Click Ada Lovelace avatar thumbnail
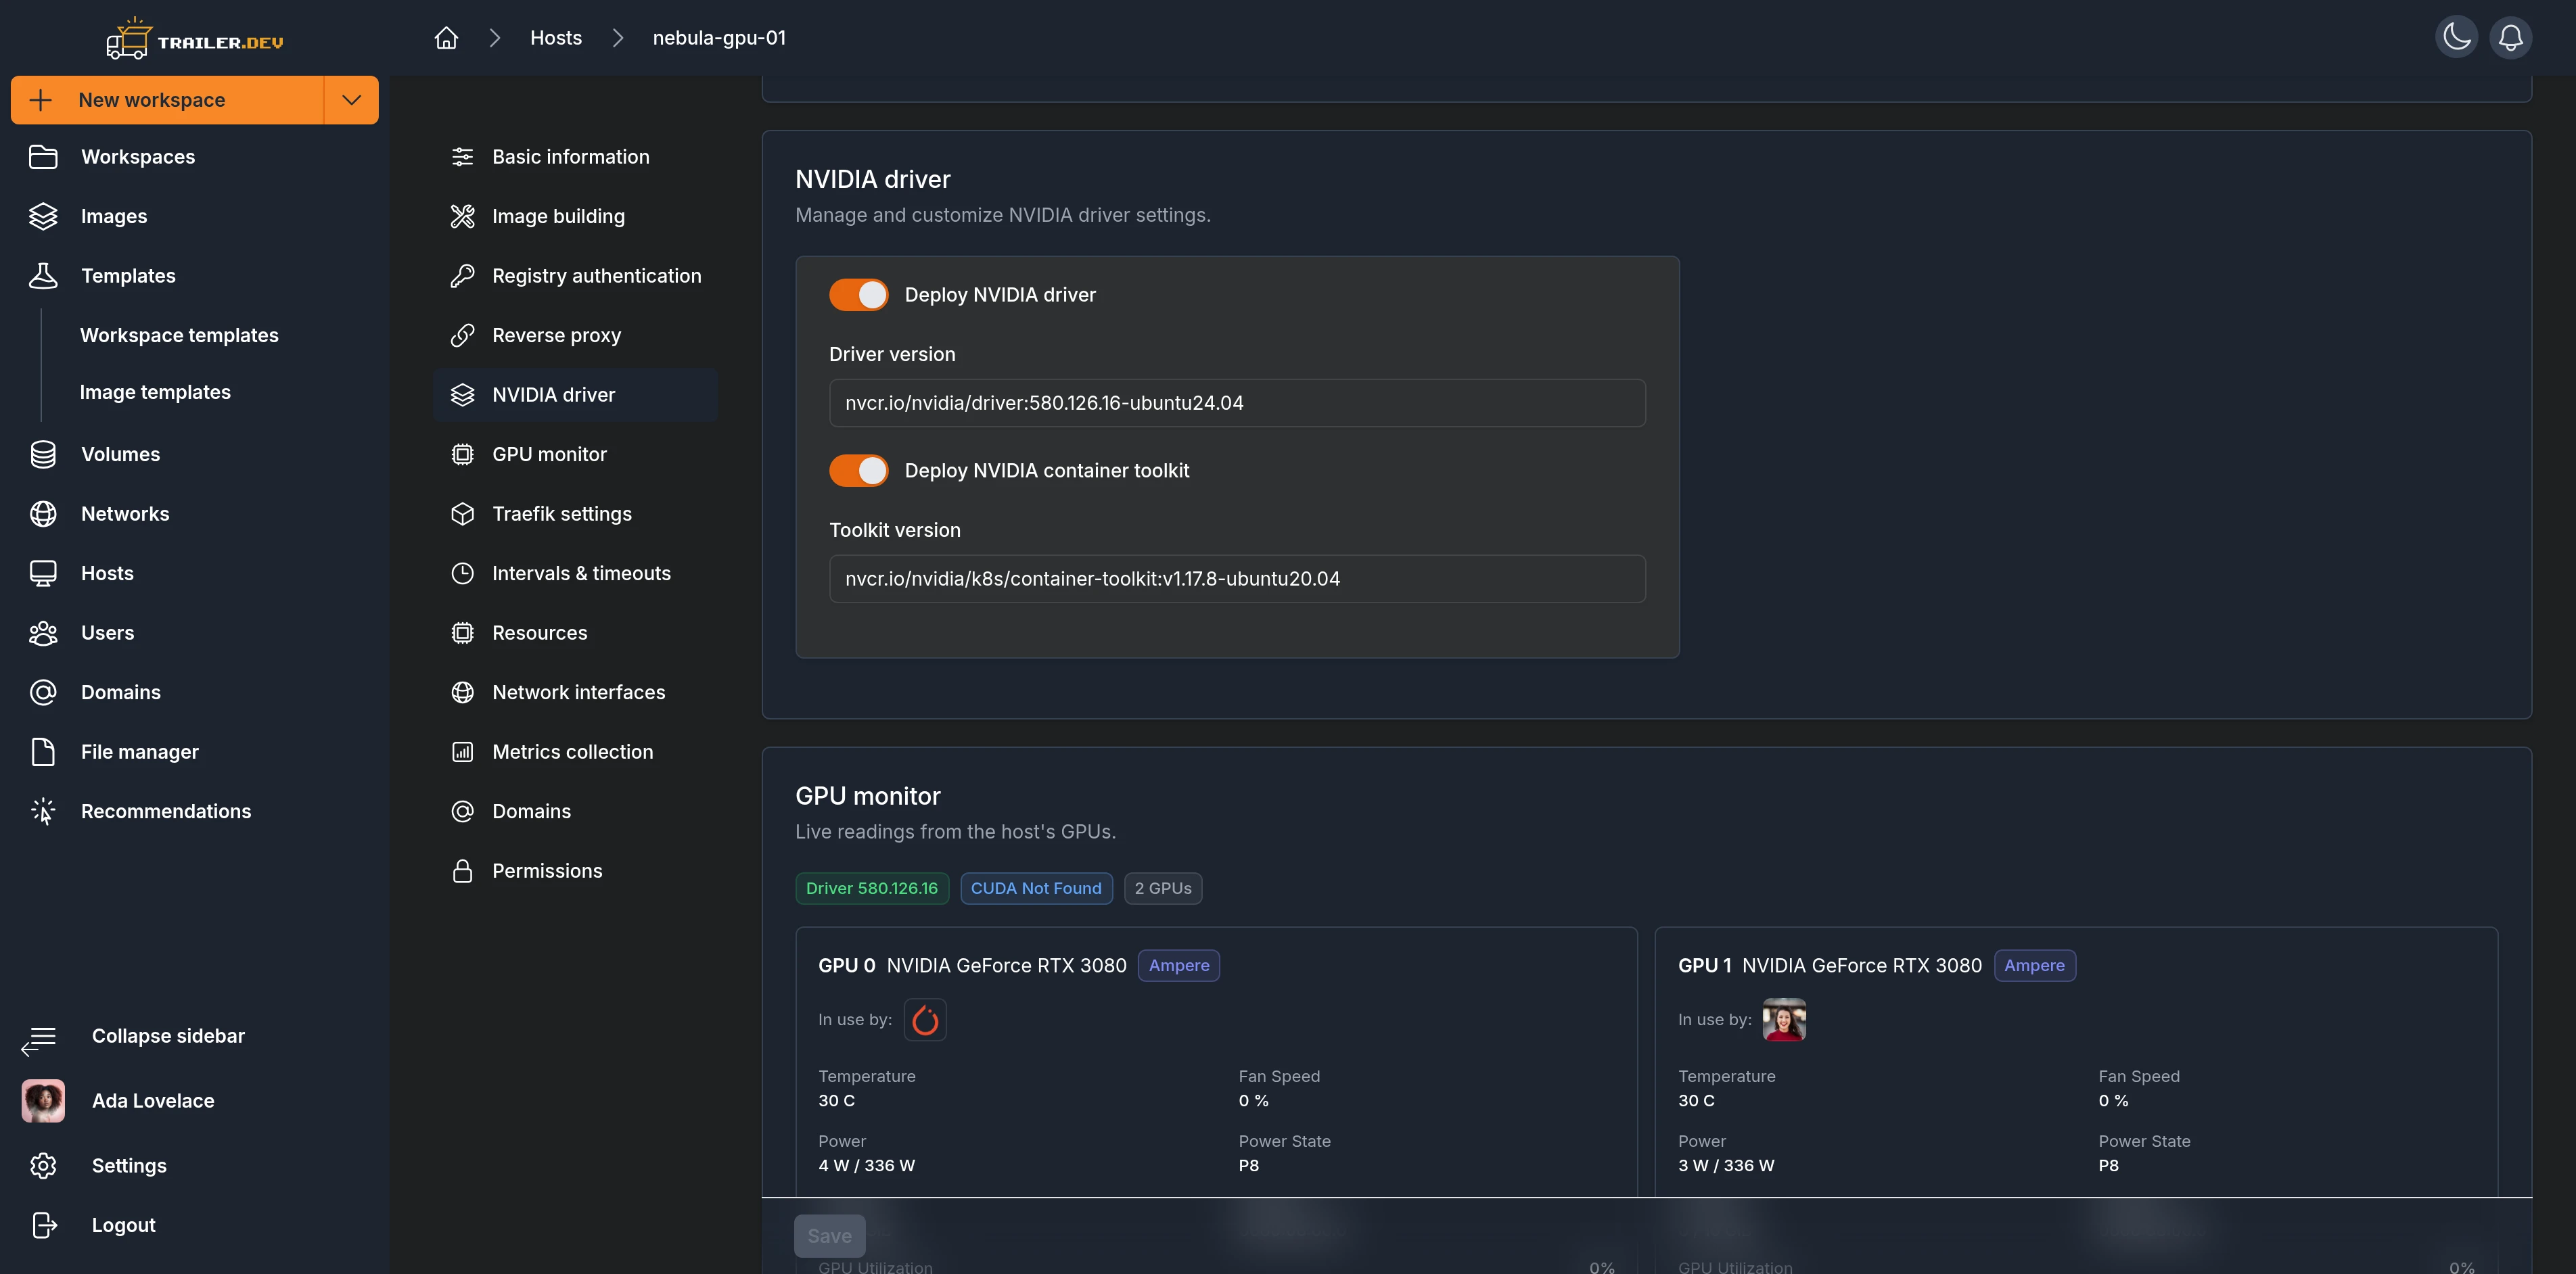The height and width of the screenshot is (1274, 2576). (43, 1101)
